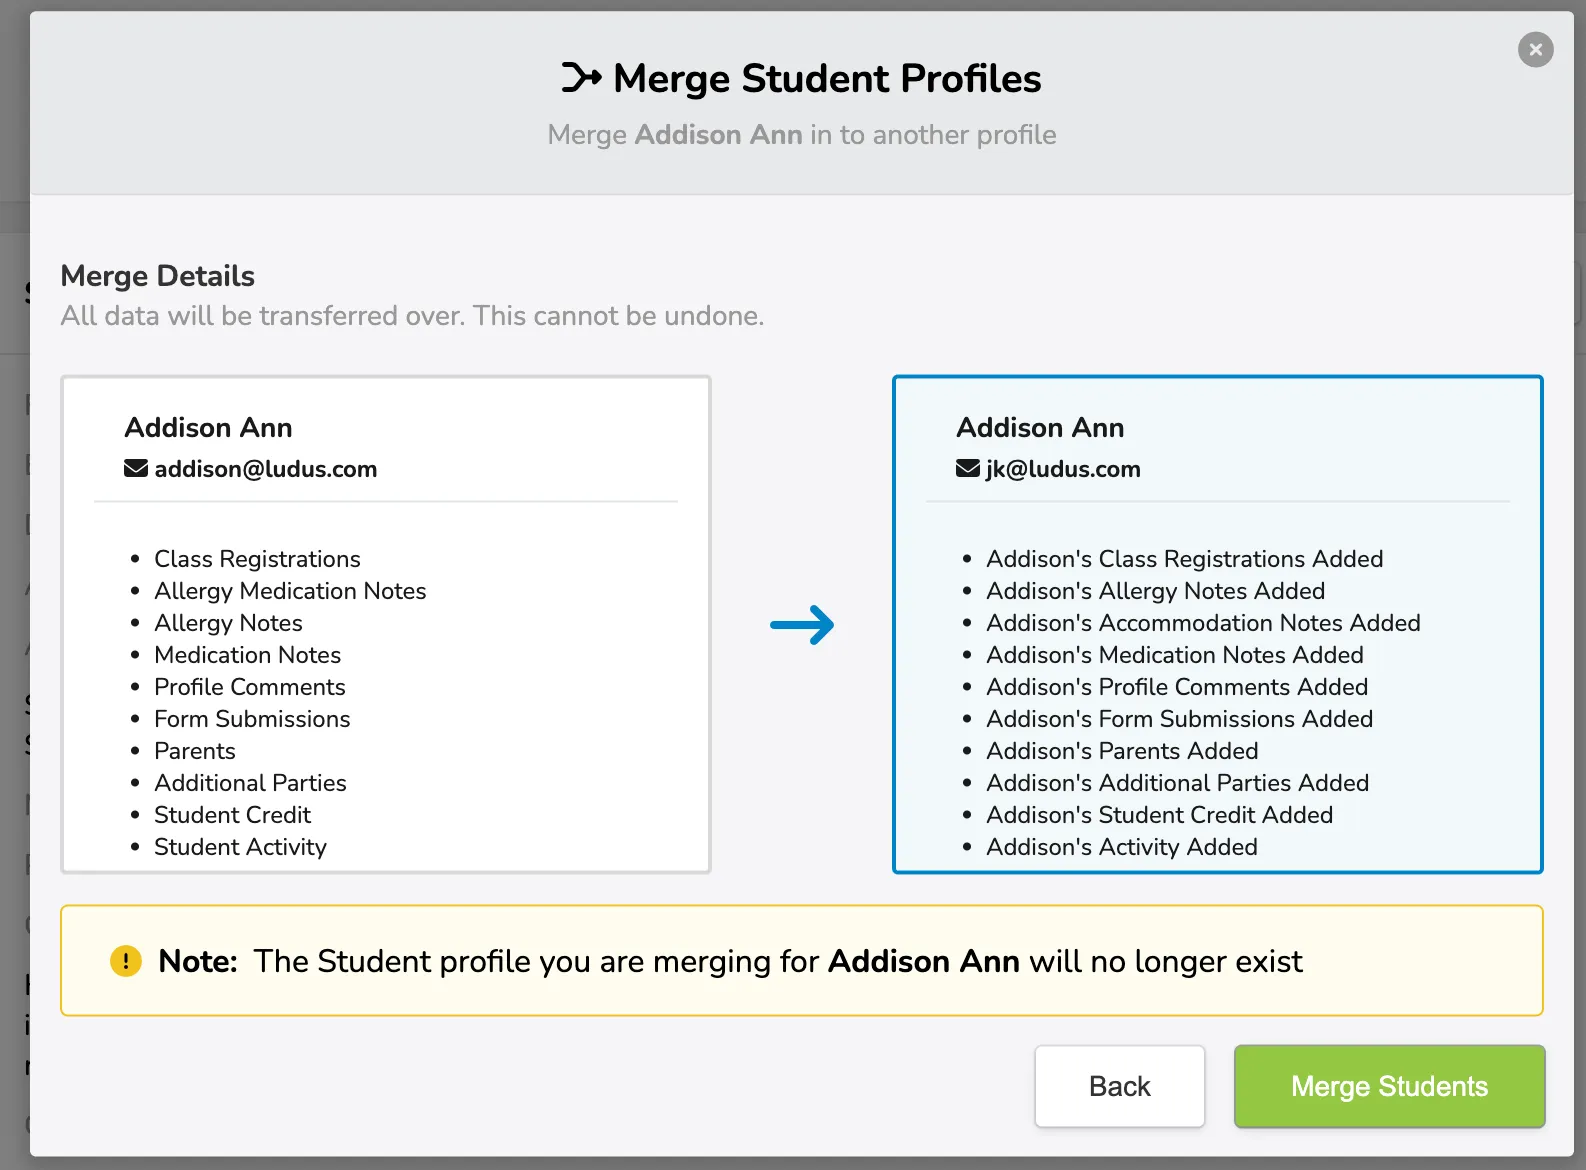The height and width of the screenshot is (1170, 1586).
Task: Click 'Addison's Student Credit Added' item
Action: 1159,815
